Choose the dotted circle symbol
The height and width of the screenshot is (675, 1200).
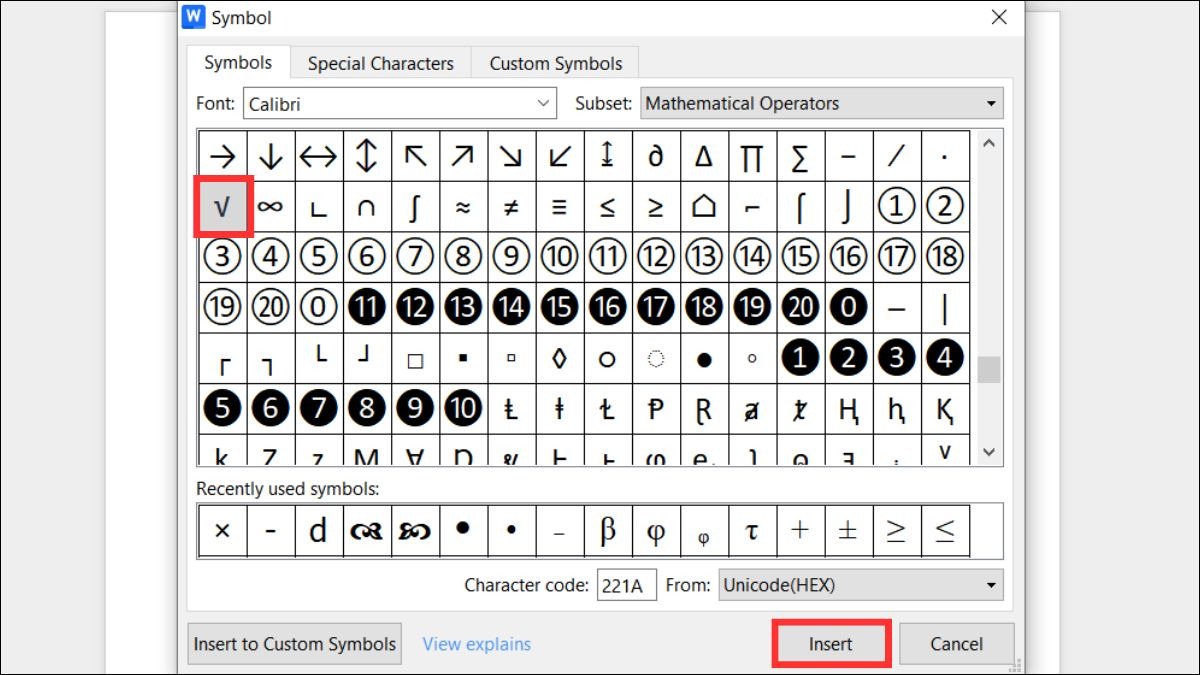[655, 359]
